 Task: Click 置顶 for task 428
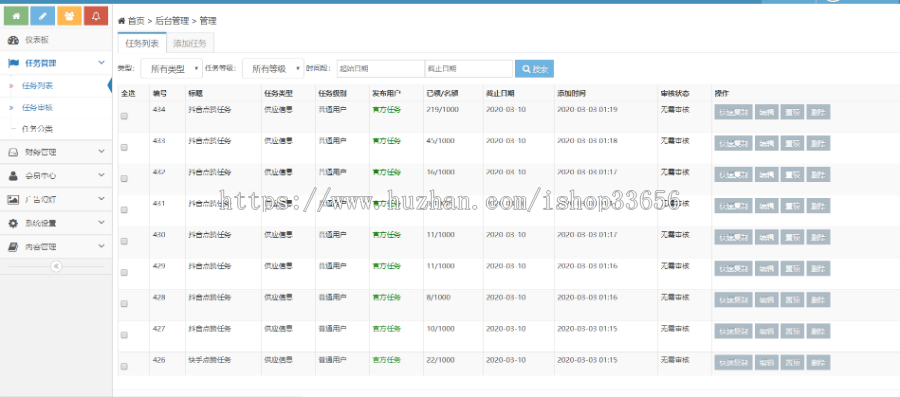(792, 299)
